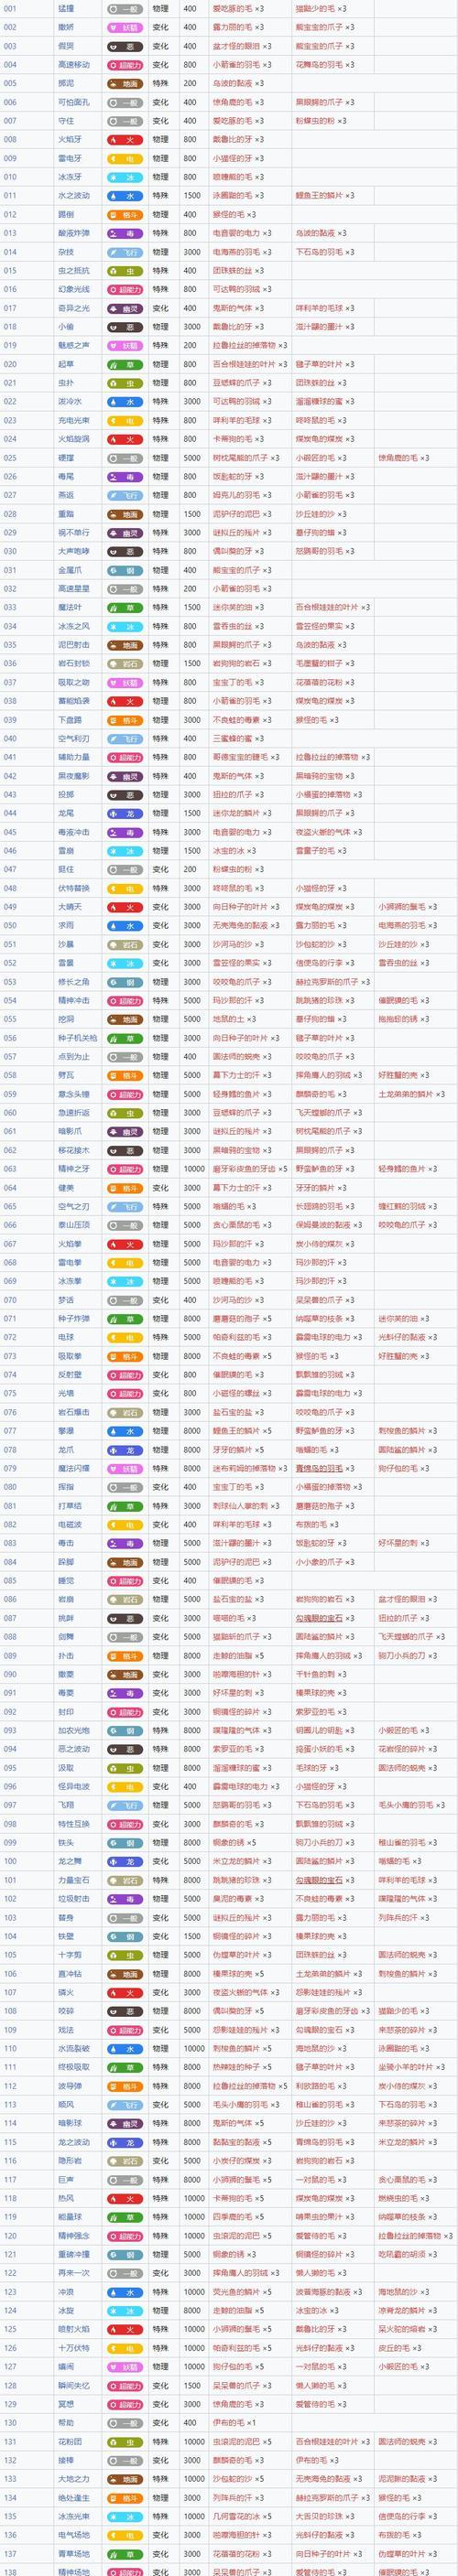
Task: Open the first material link in row 130
Action: (x=227, y=2422)
